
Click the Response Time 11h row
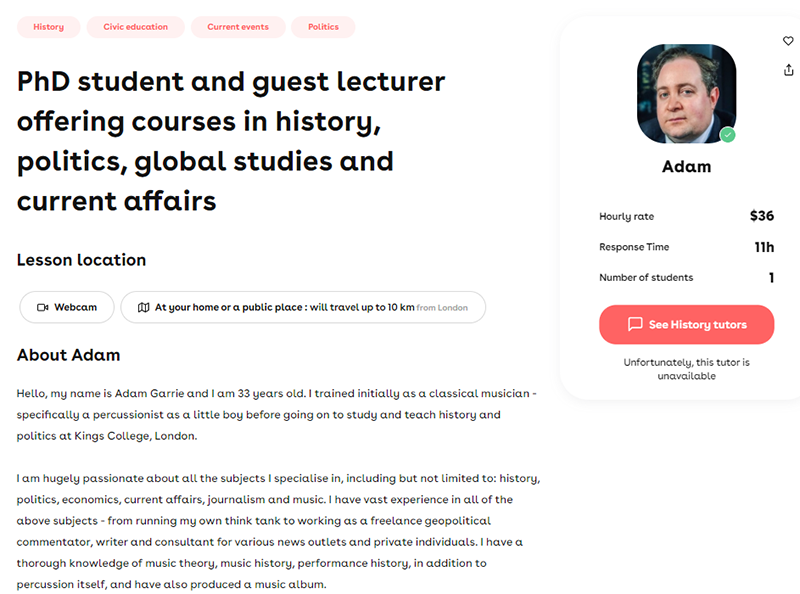686,247
